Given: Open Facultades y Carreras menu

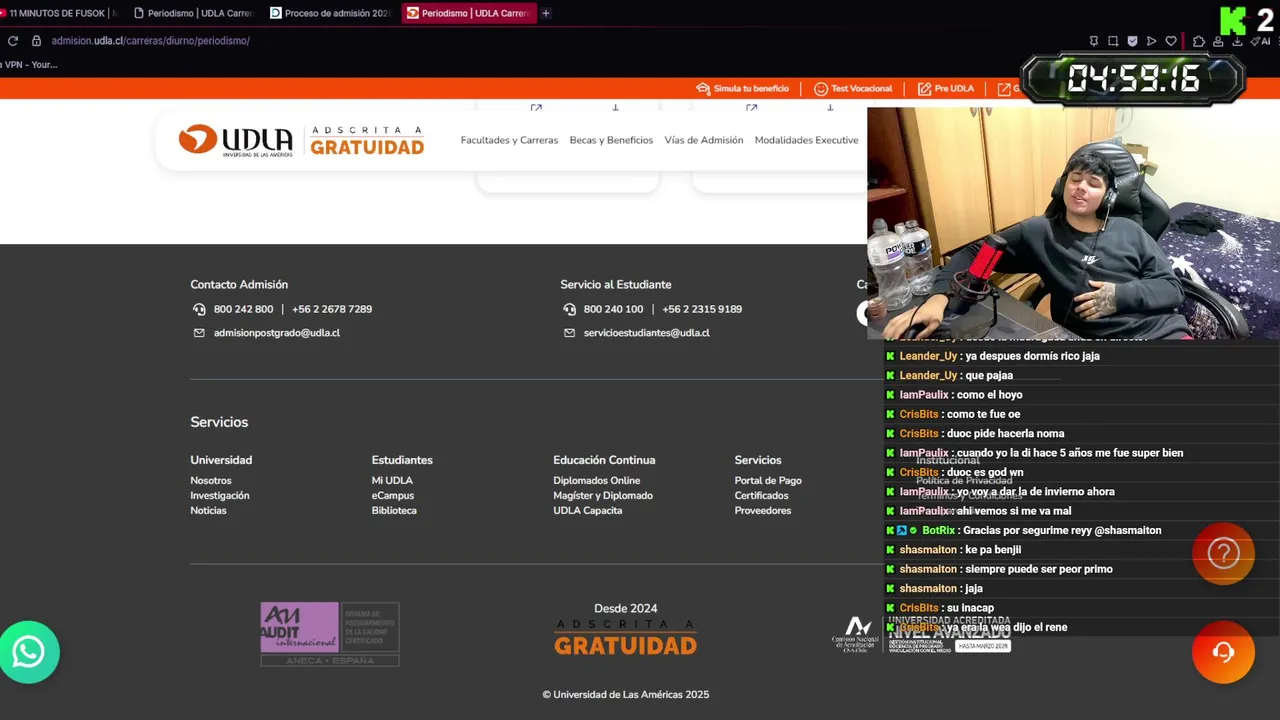Looking at the screenshot, I should tap(509, 140).
